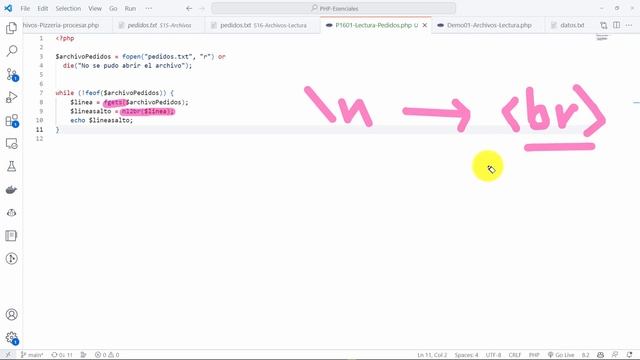The image size is (640, 360).
Task: Open the Testing flask view
Action: (x=11, y=167)
